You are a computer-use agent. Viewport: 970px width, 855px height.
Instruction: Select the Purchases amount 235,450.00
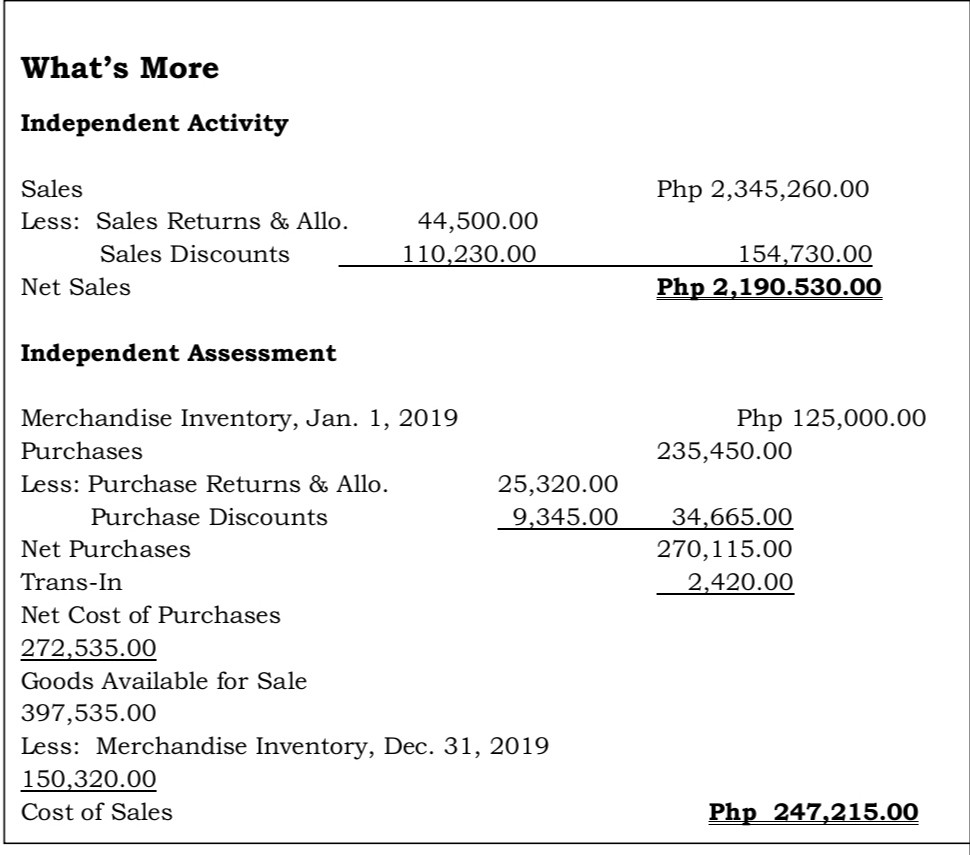(724, 451)
